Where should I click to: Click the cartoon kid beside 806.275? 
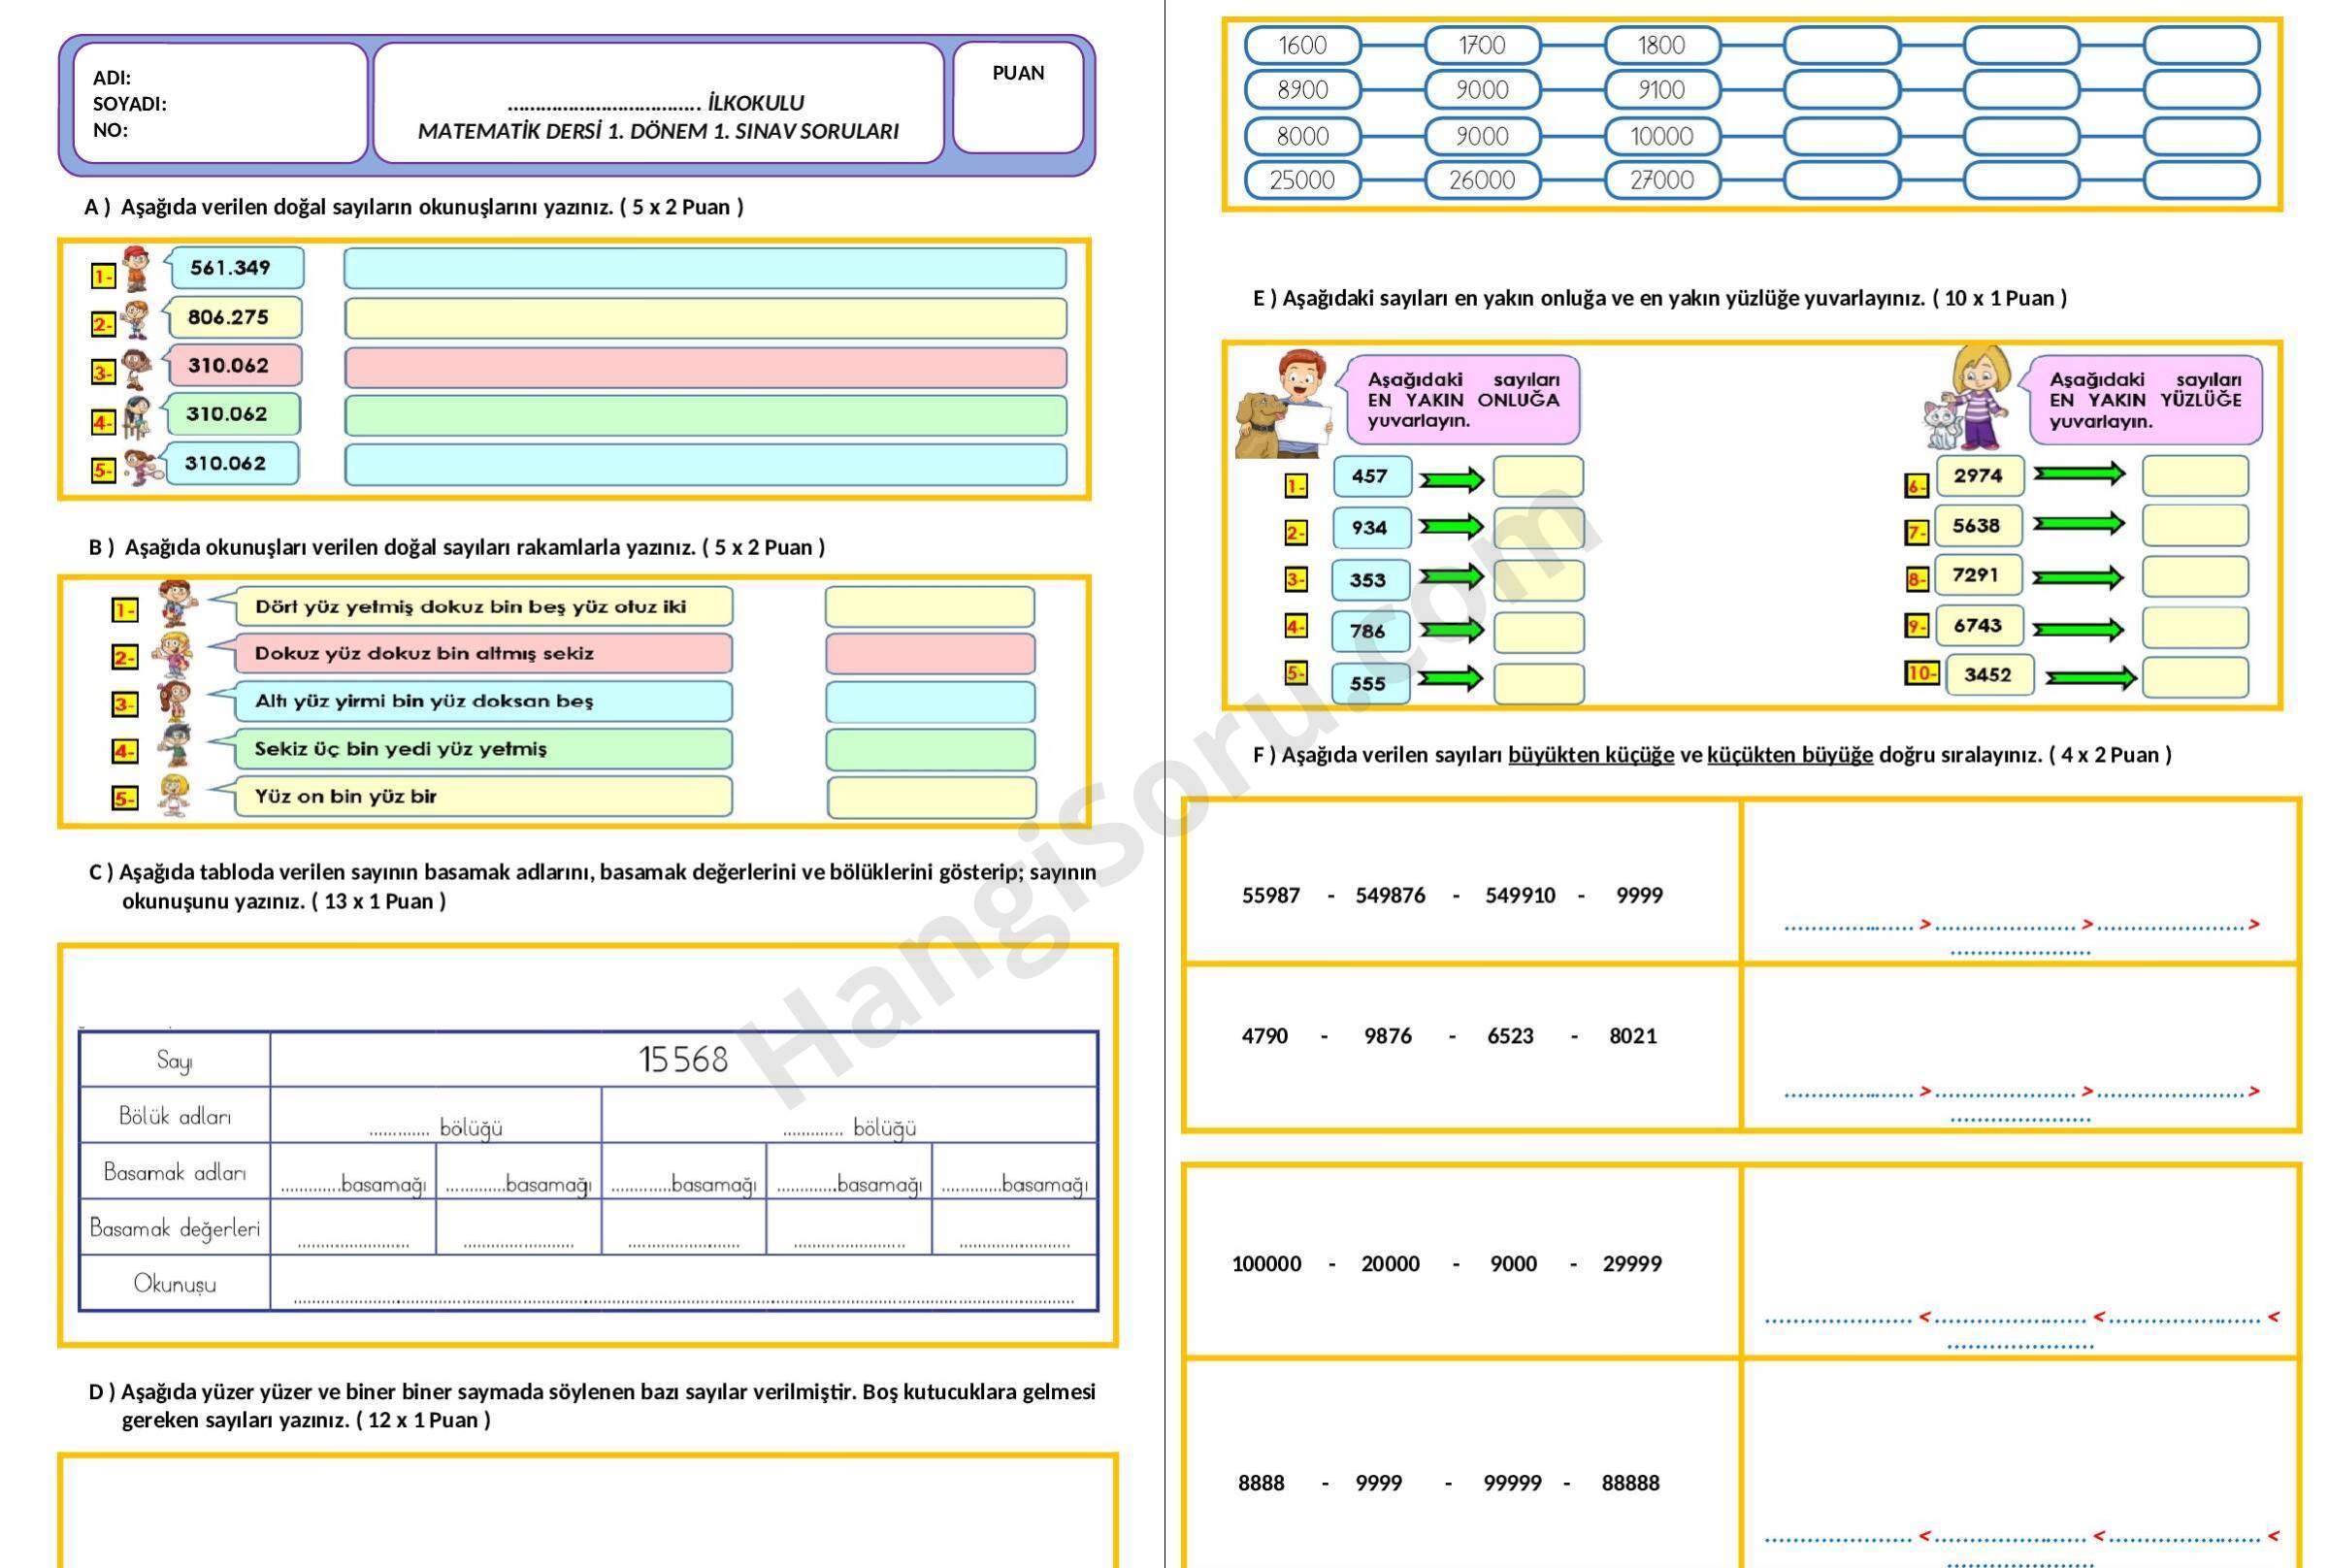(134, 320)
